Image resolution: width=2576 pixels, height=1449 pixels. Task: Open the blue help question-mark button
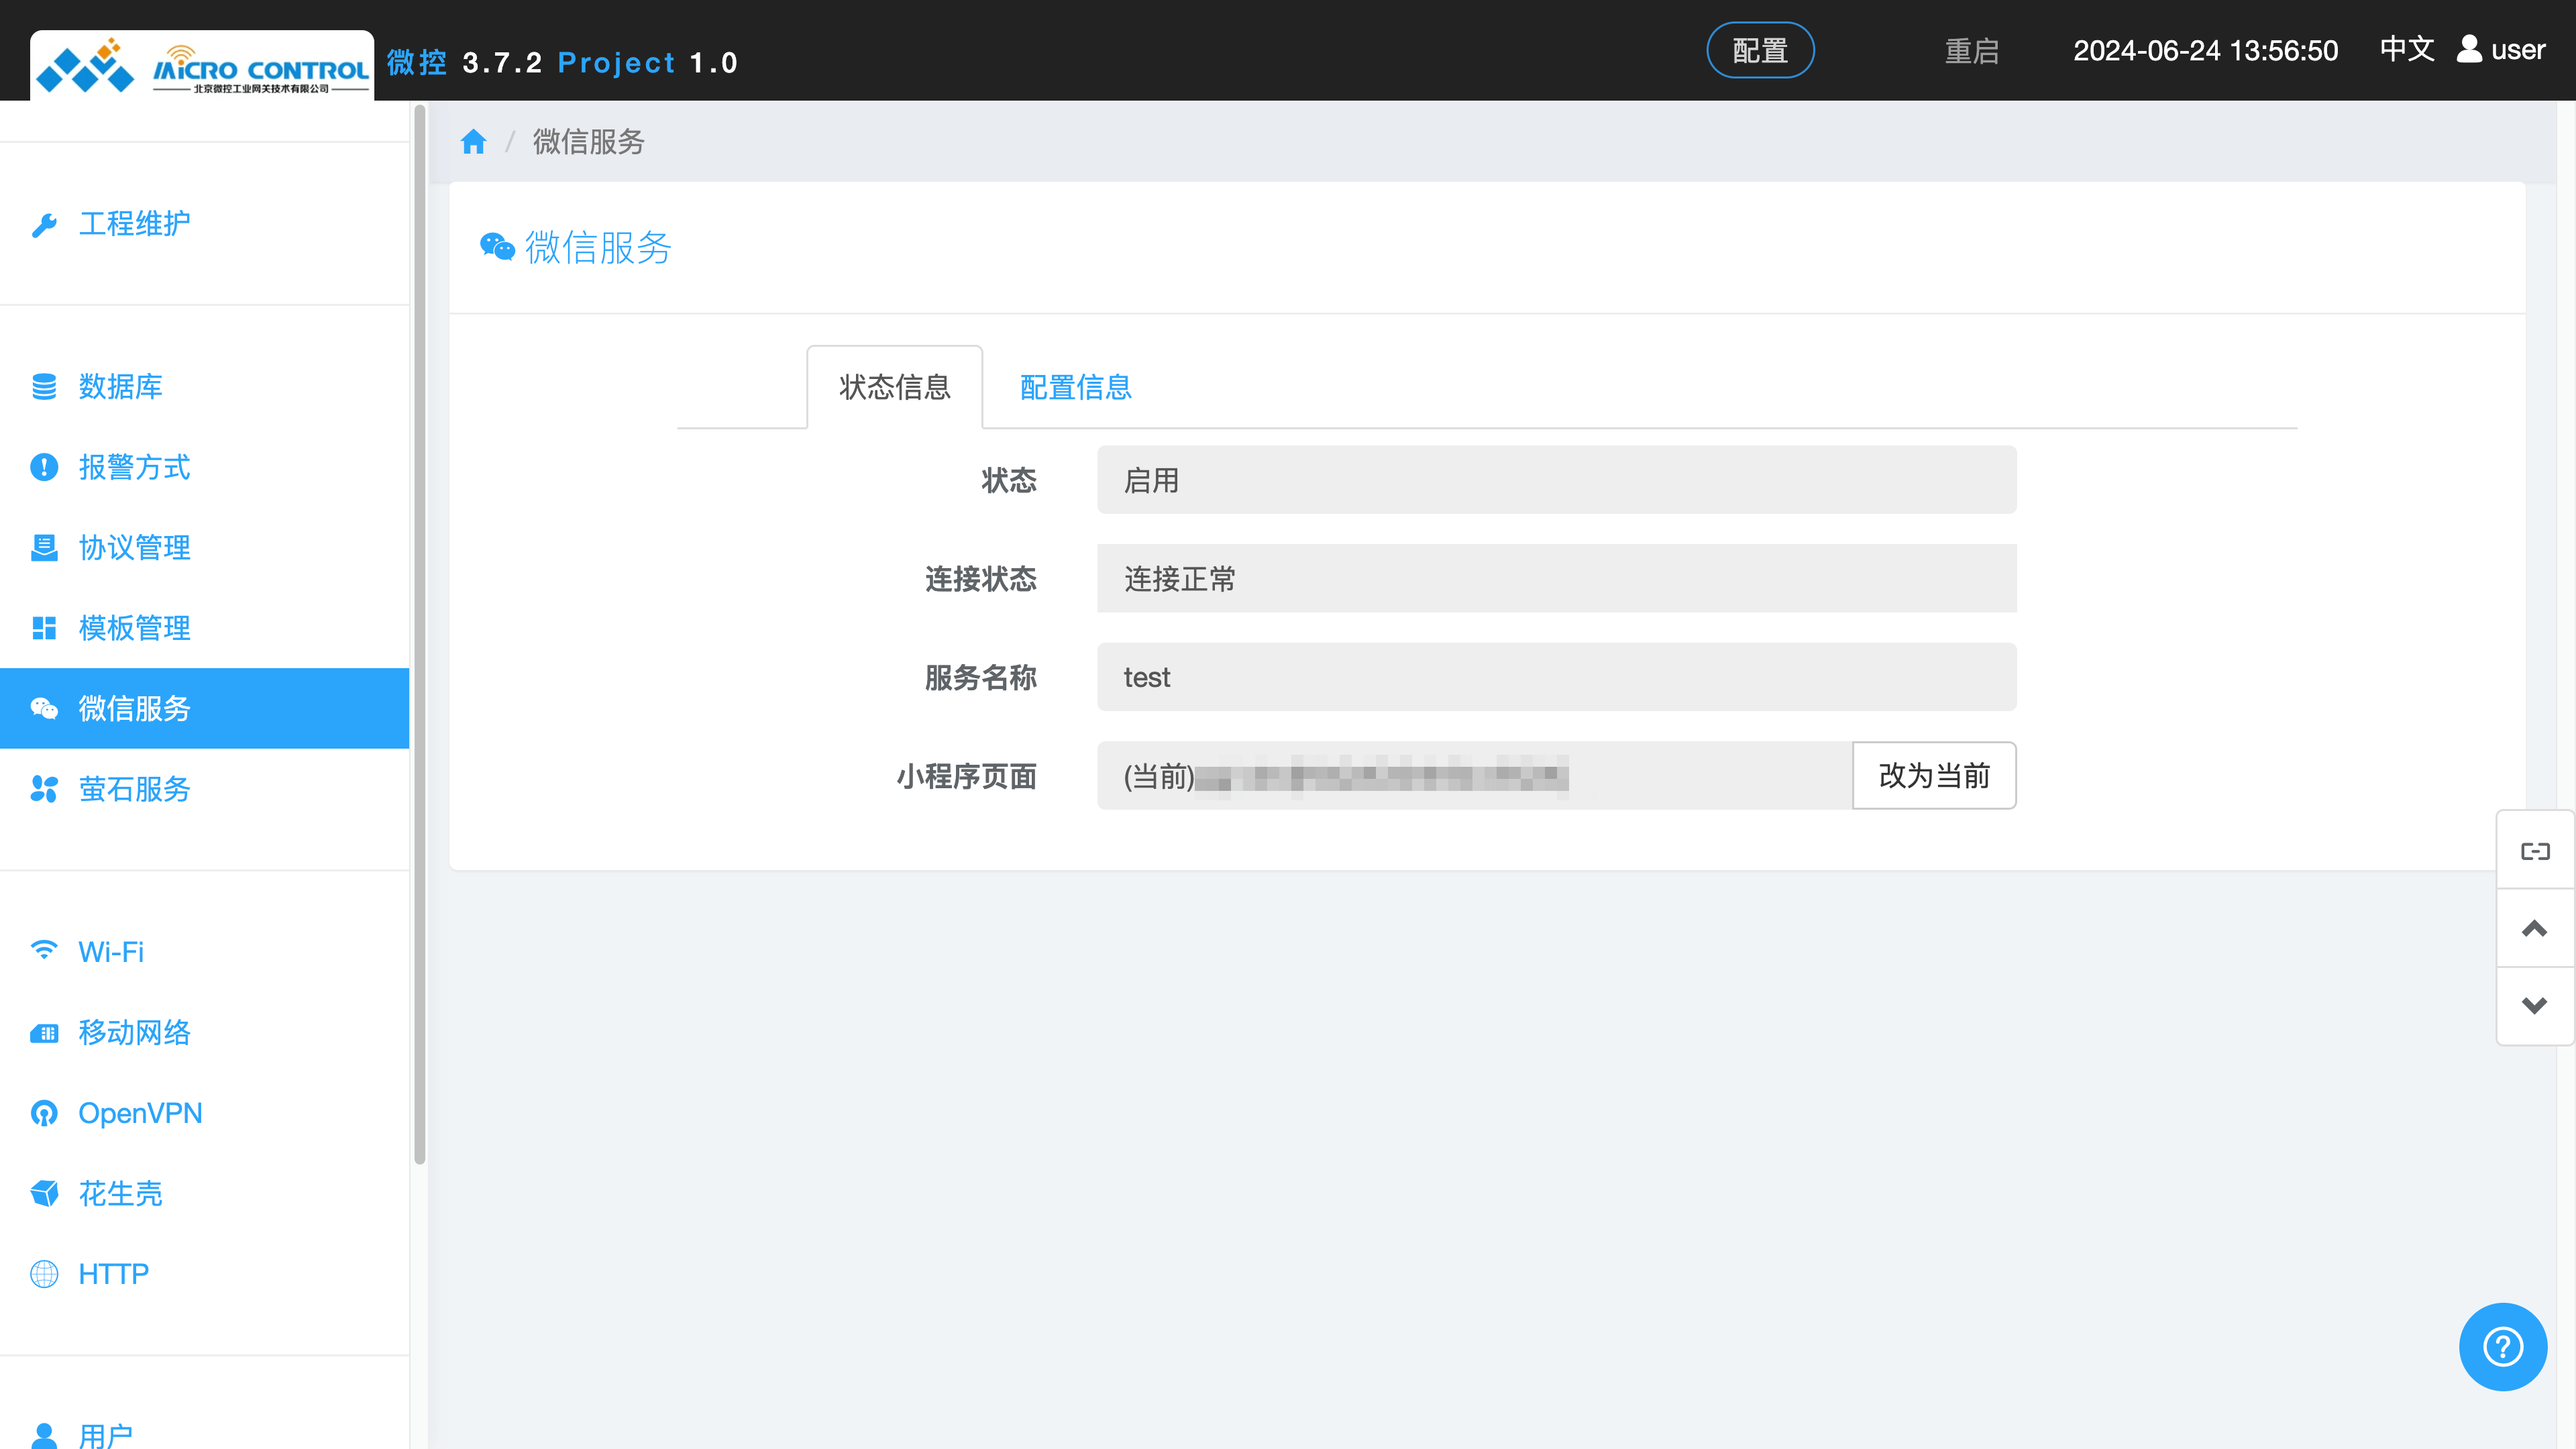2502,1346
